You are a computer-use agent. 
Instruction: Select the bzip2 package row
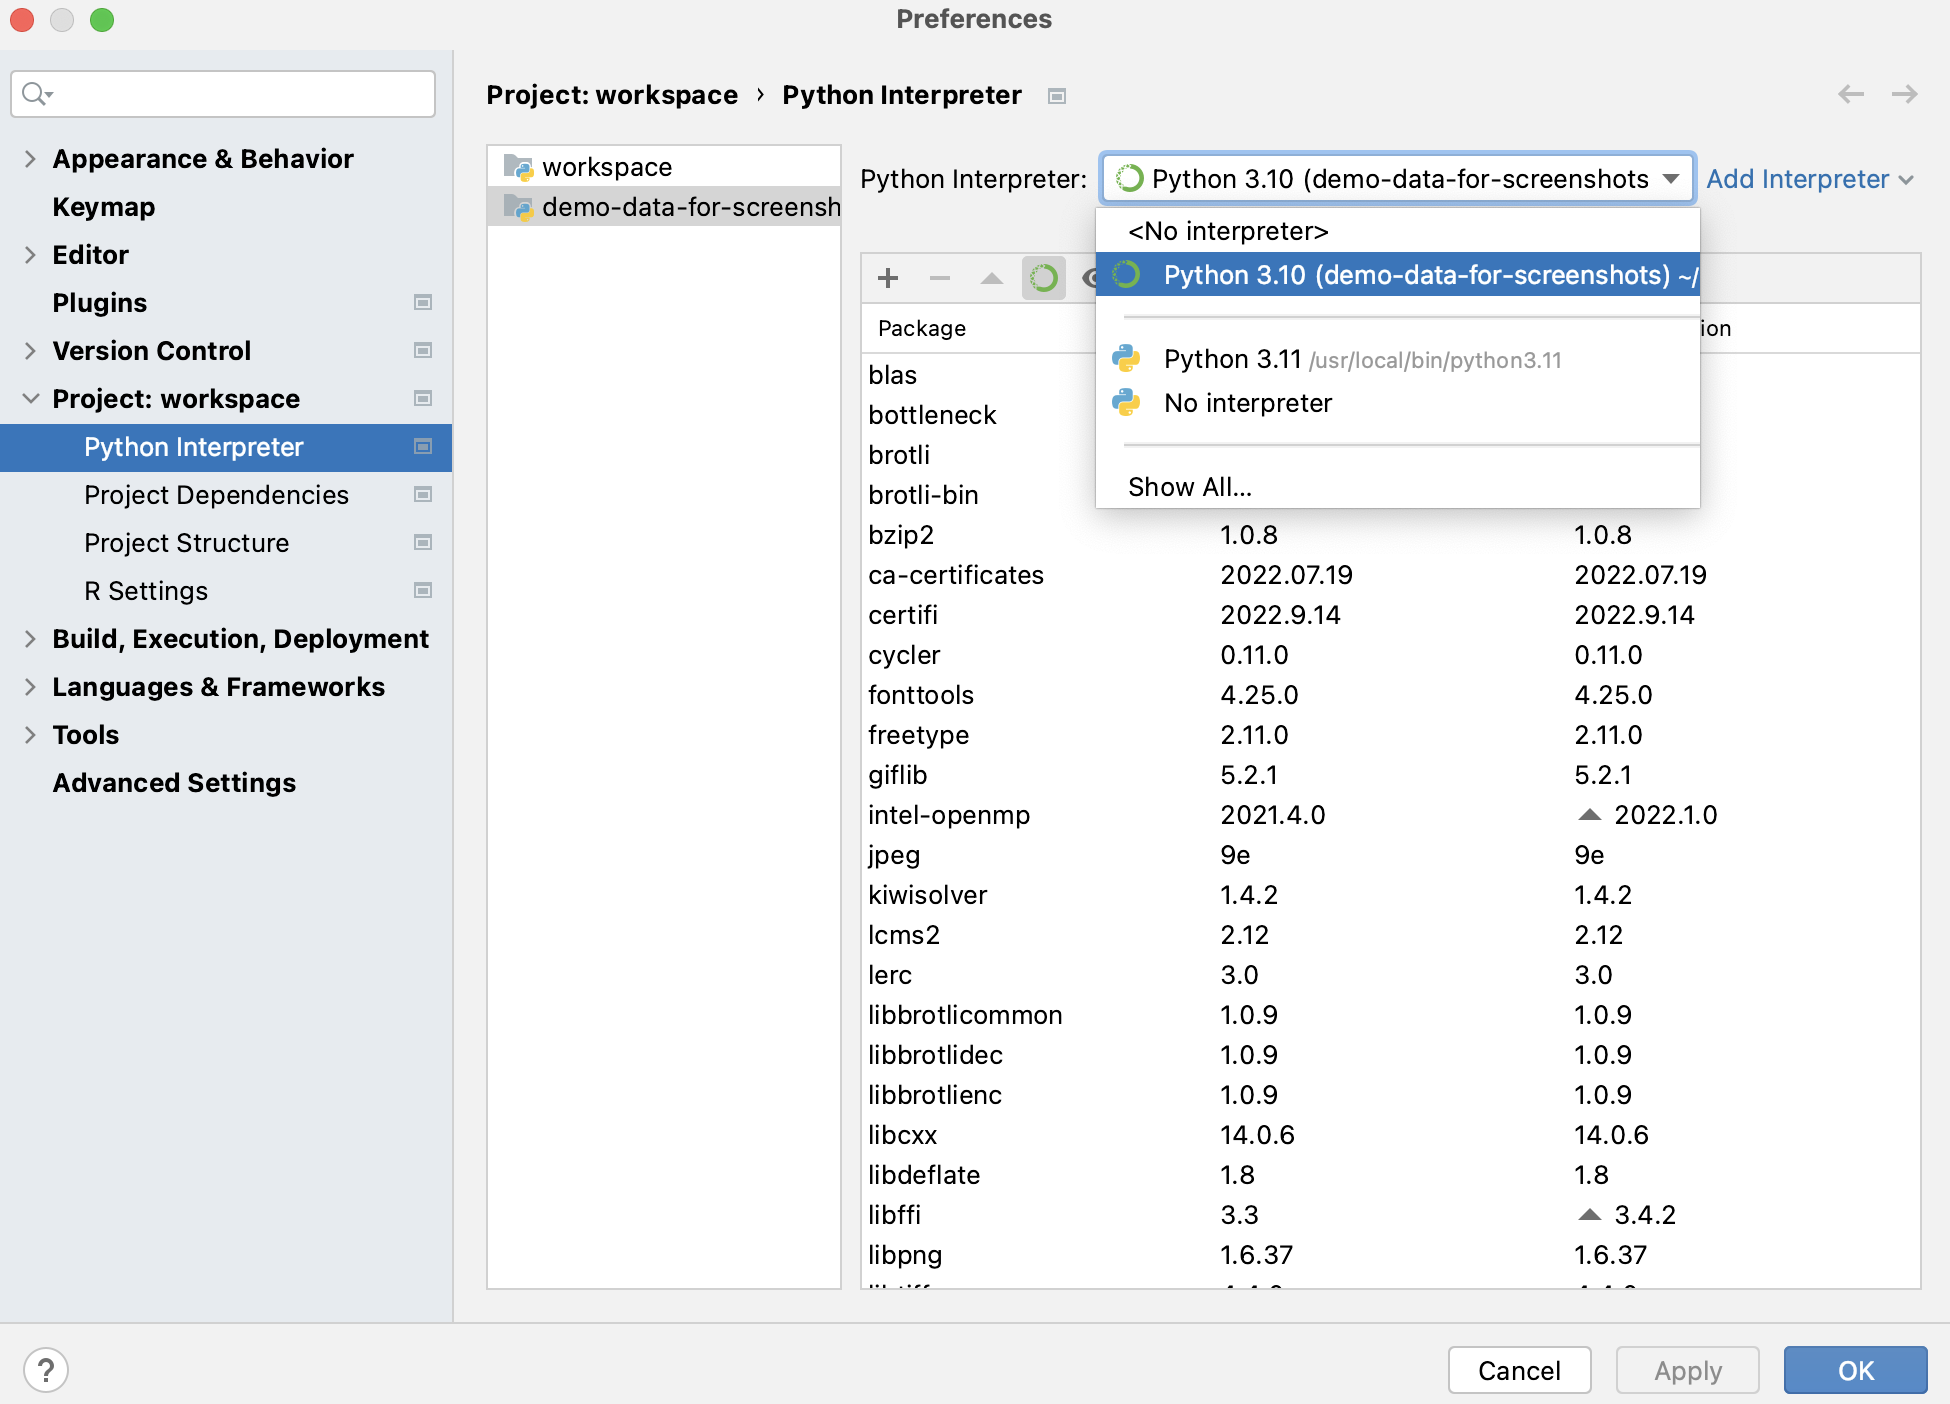(x=1390, y=535)
